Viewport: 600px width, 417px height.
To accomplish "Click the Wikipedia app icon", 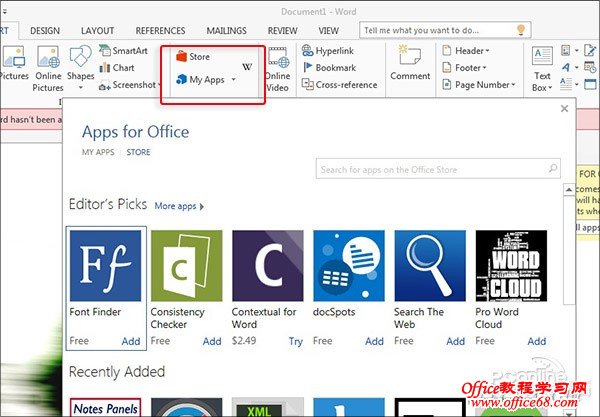I will 248,68.
